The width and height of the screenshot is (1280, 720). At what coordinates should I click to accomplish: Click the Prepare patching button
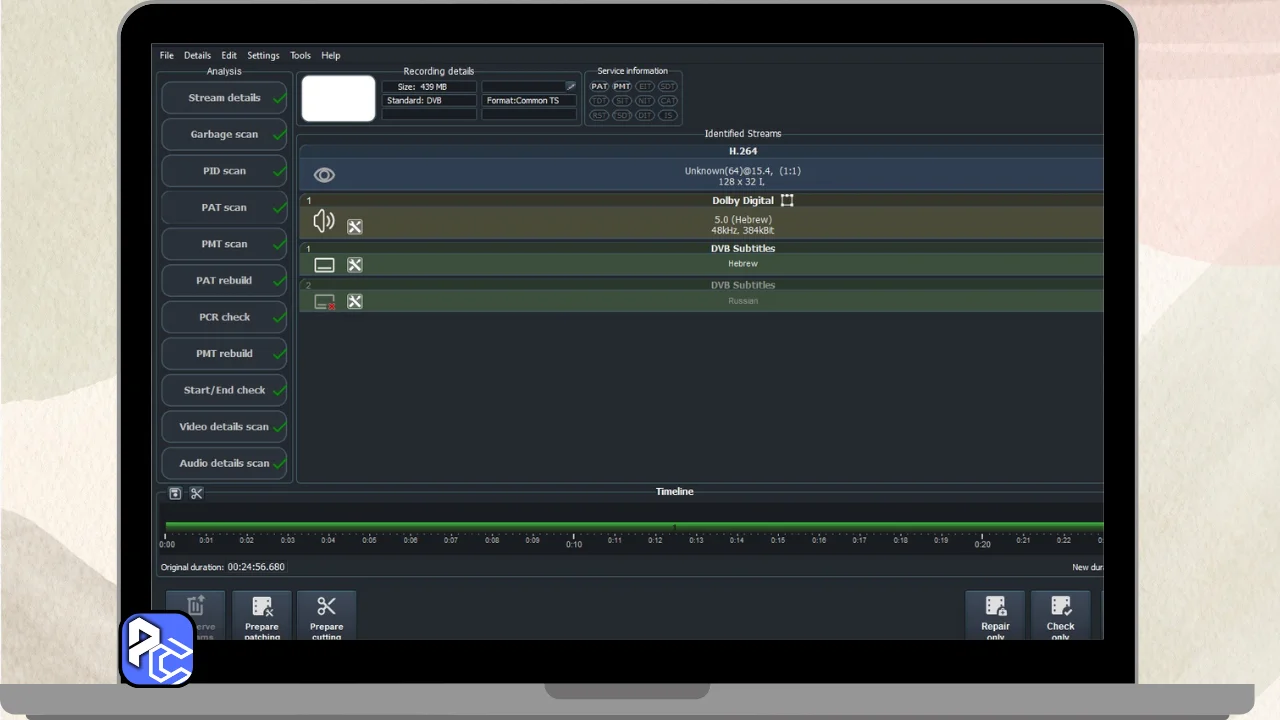point(262,616)
